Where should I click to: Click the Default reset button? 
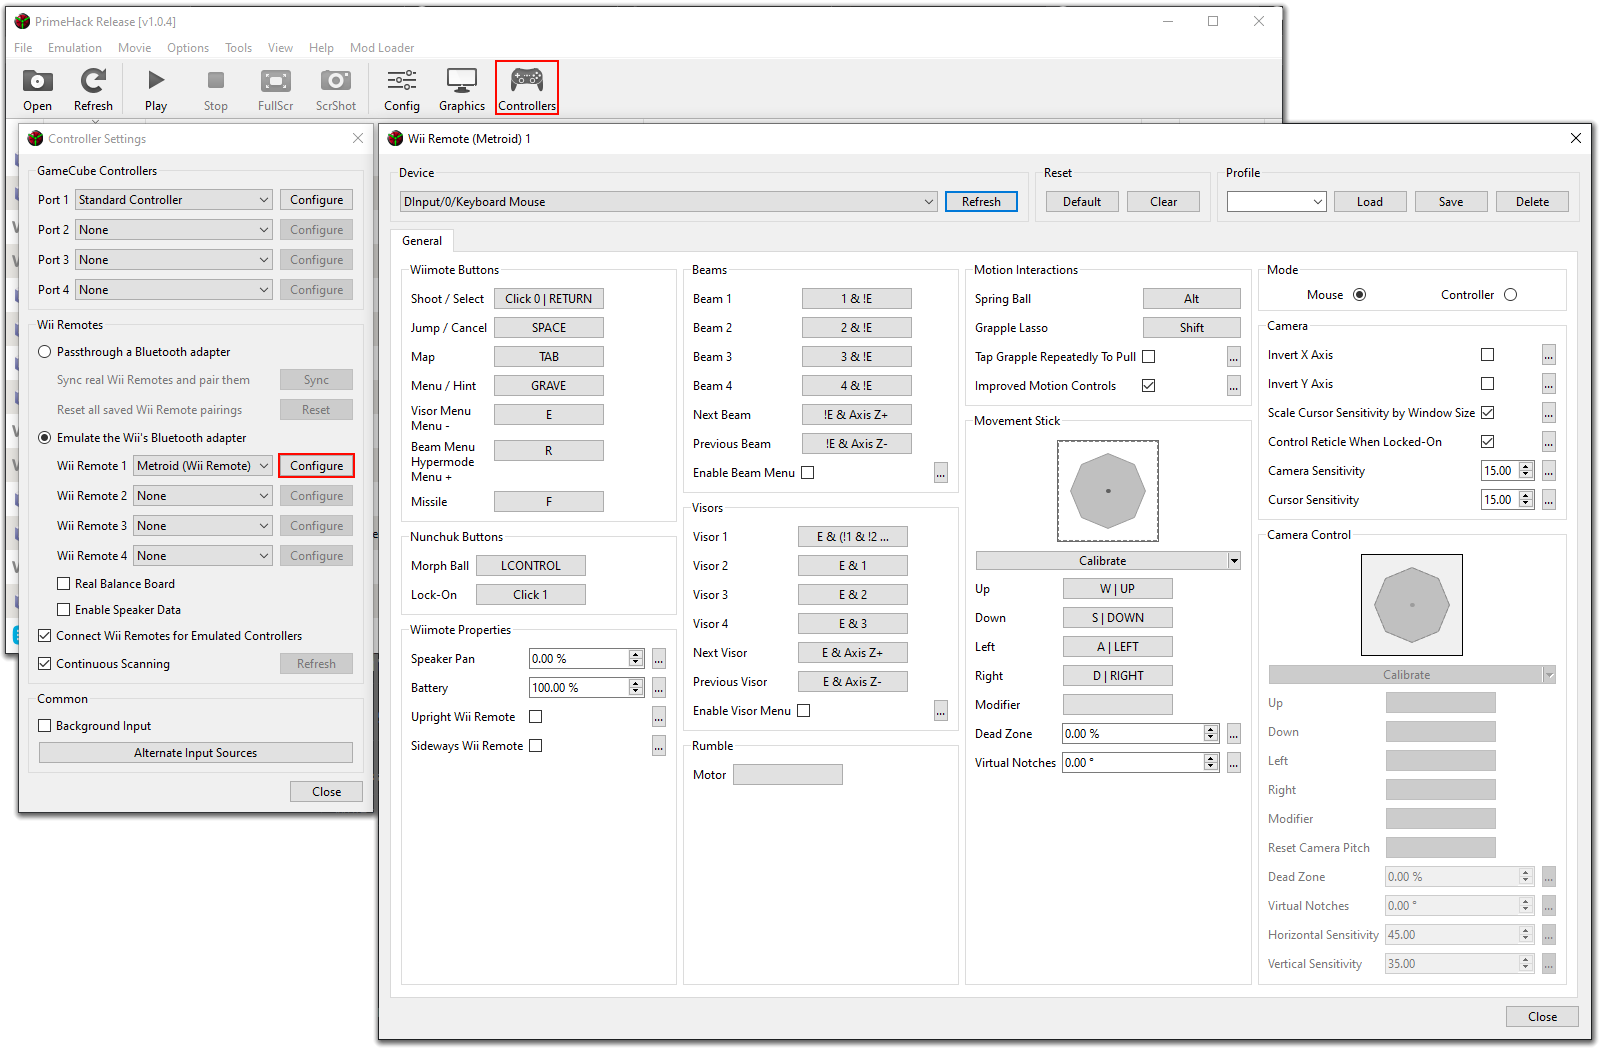click(x=1082, y=202)
